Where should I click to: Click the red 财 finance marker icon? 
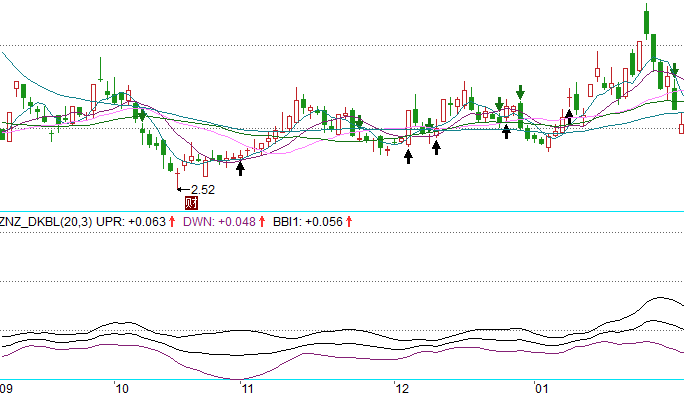(x=192, y=203)
